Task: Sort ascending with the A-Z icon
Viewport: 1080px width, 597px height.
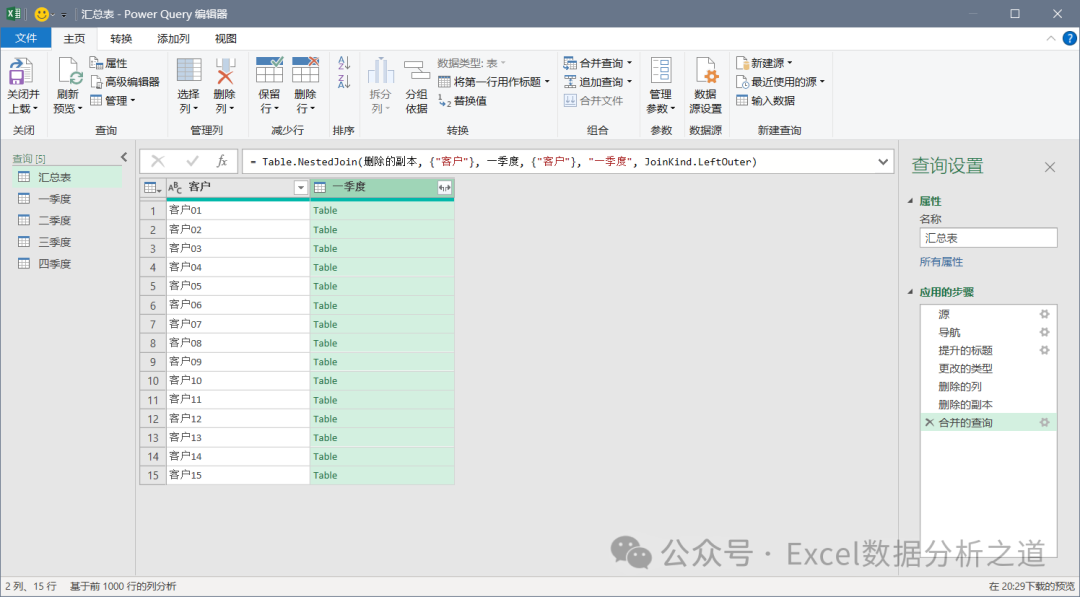Action: pyautogui.click(x=344, y=63)
